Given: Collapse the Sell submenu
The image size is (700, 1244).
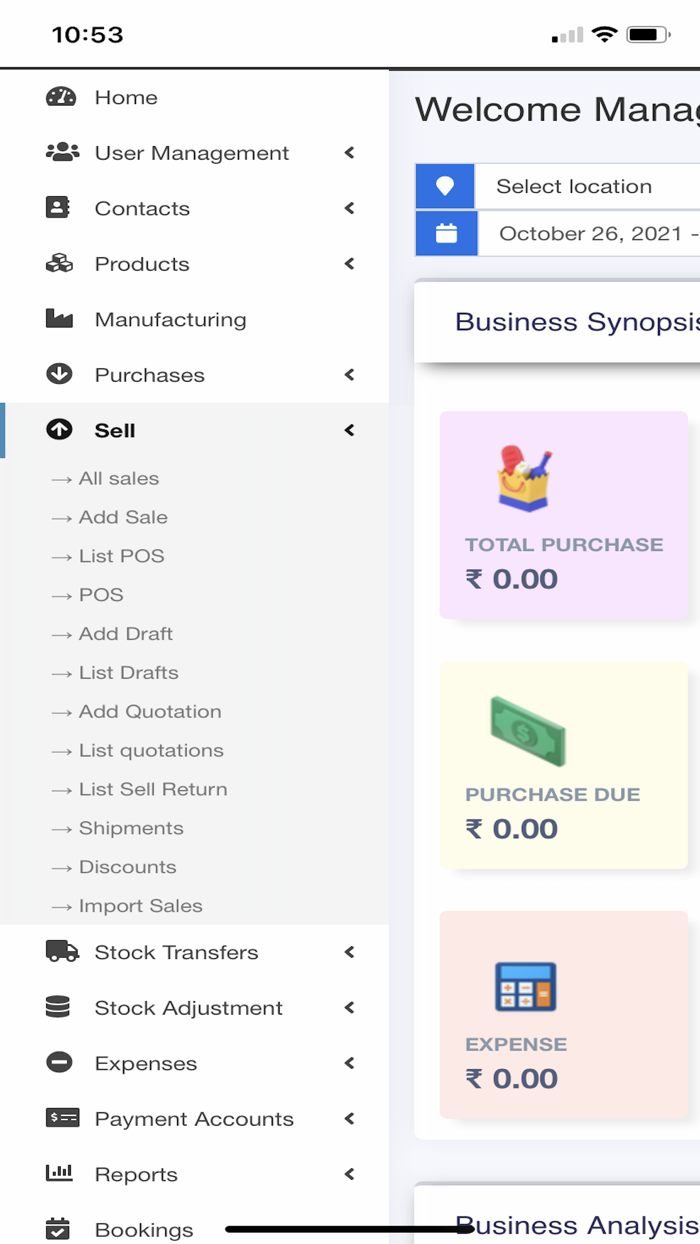Looking at the screenshot, I should 349,429.
